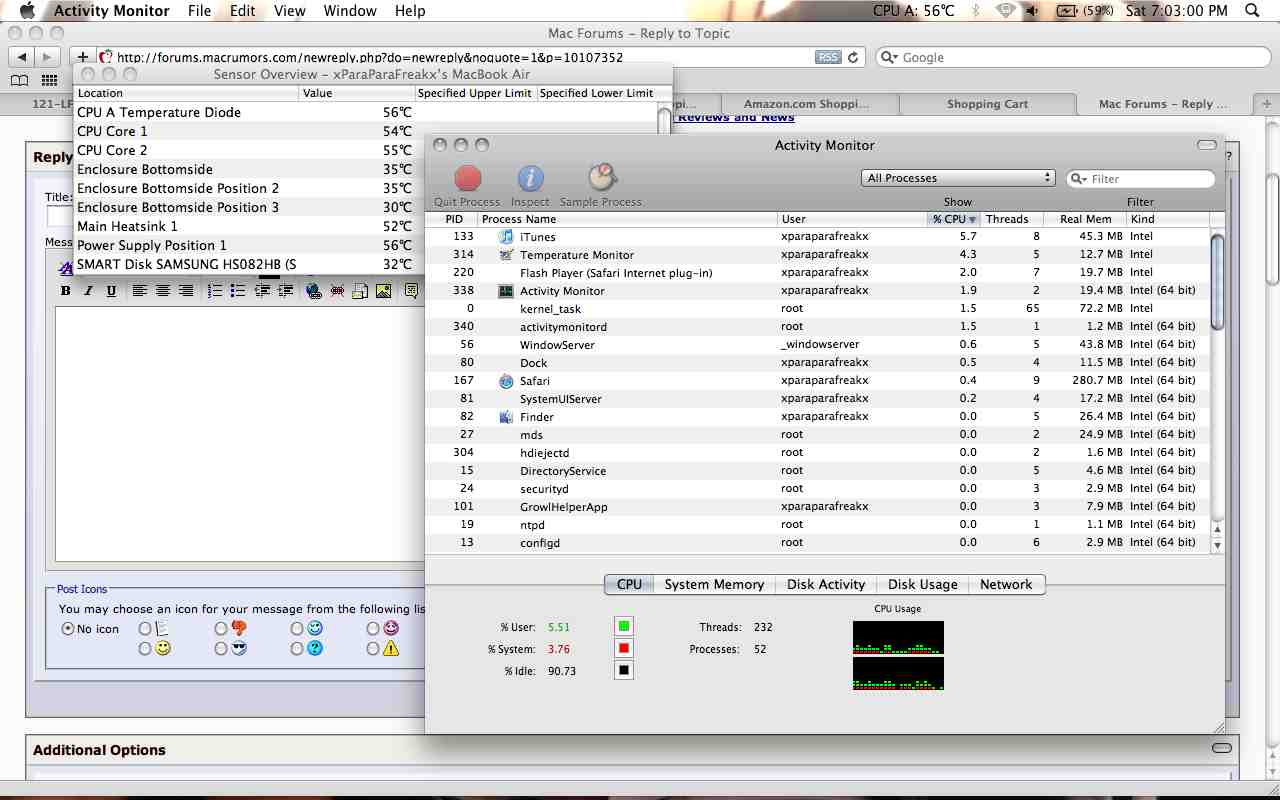Click the wrap quote icon in editor
Viewport: 1280px width, 800px height.
click(412, 291)
